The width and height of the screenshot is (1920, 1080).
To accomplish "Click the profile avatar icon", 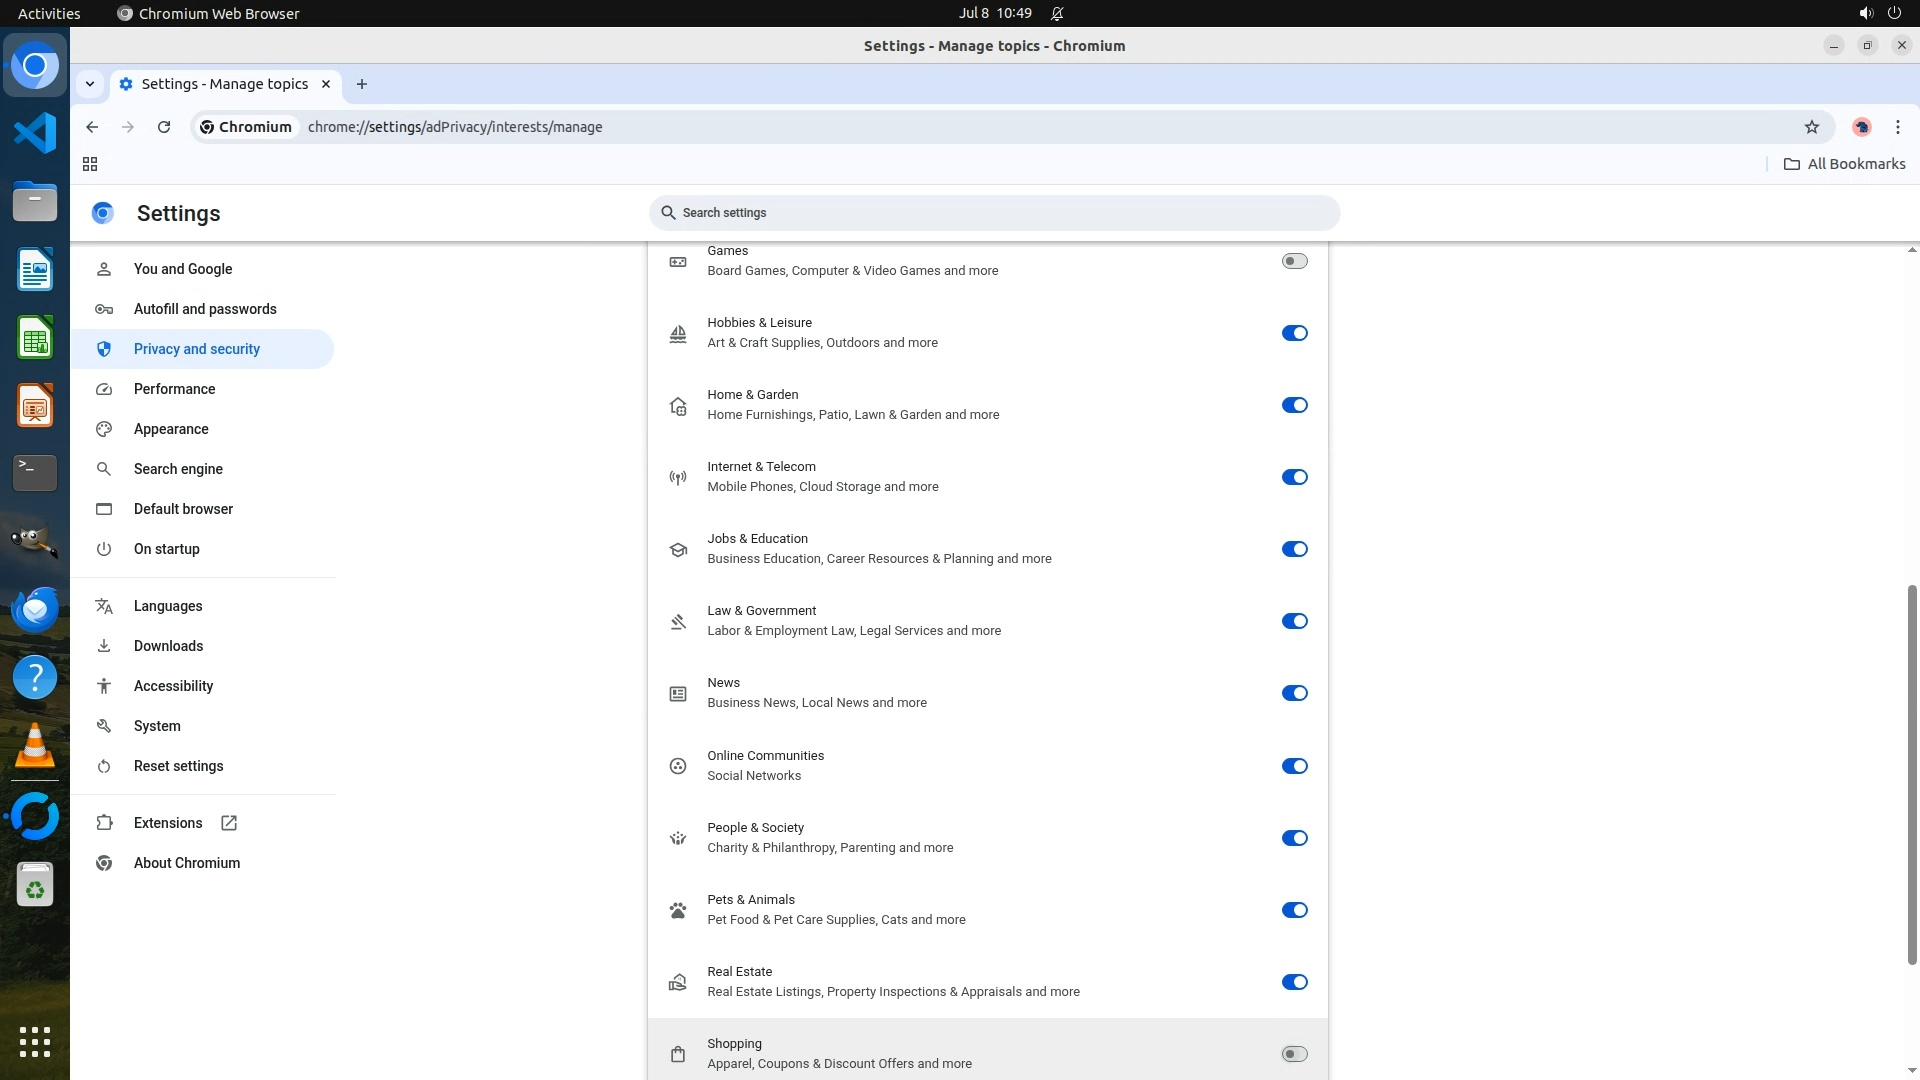I will click(1861, 127).
